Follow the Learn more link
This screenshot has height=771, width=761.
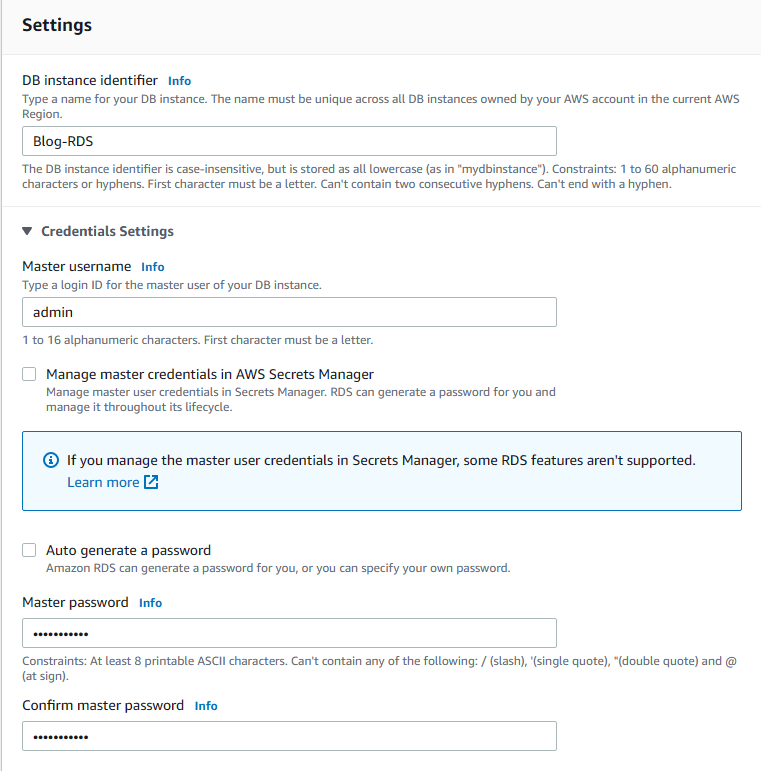(103, 482)
